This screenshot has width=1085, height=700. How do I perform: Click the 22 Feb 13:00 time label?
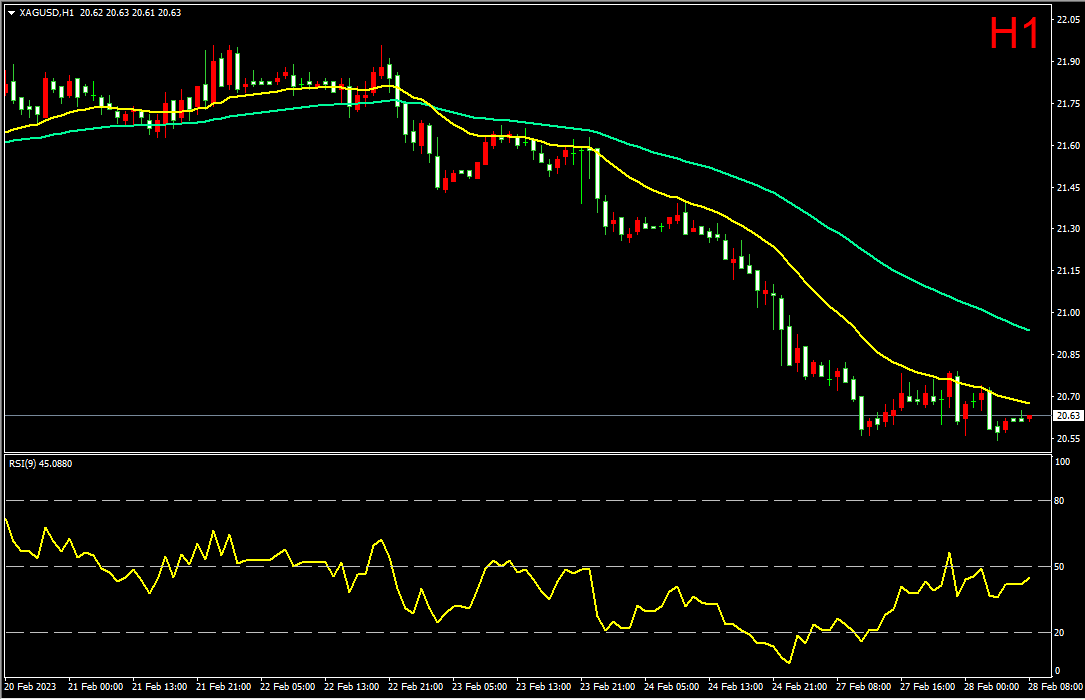pyautogui.click(x=352, y=686)
